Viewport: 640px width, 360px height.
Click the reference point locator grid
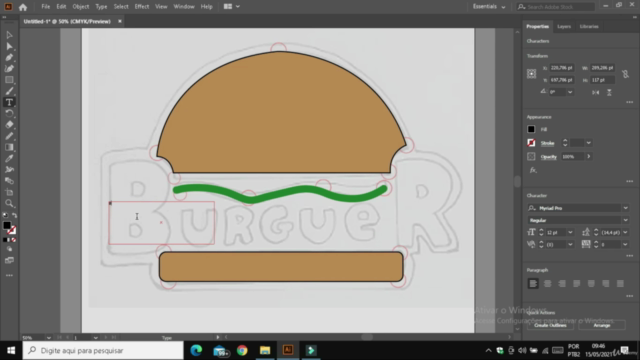coord(531,74)
